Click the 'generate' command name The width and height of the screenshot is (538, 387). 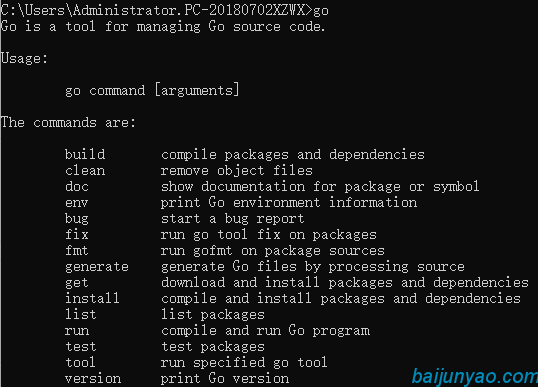tap(97, 267)
